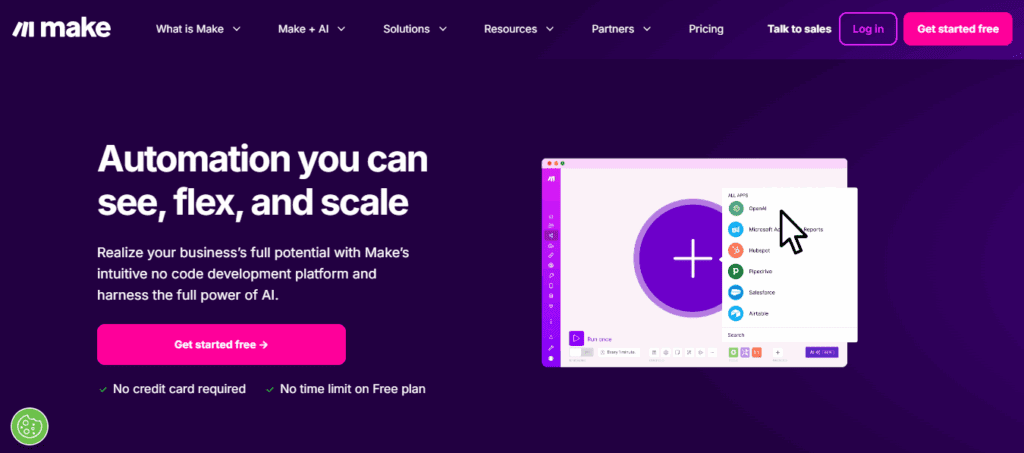Viewport: 1024px width, 453px height.
Task: Click the big plus module circle
Action: (x=692, y=258)
